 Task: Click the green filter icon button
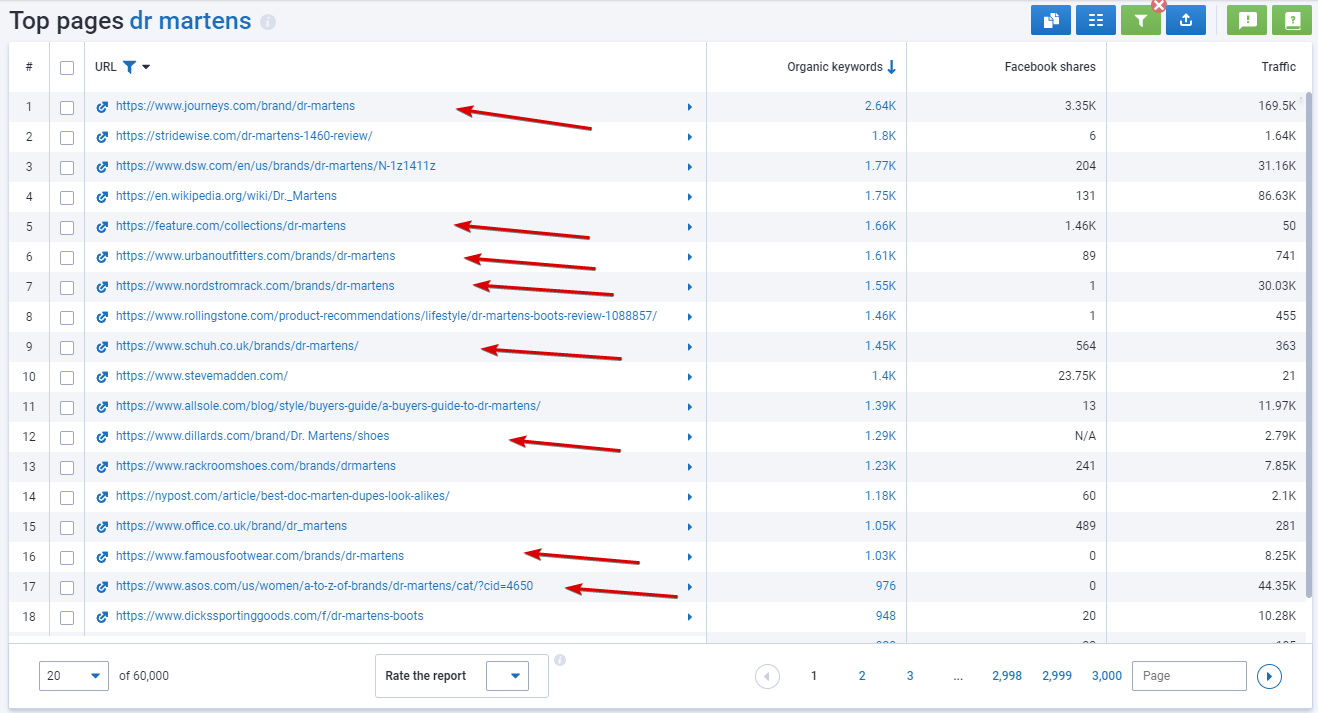point(1141,20)
